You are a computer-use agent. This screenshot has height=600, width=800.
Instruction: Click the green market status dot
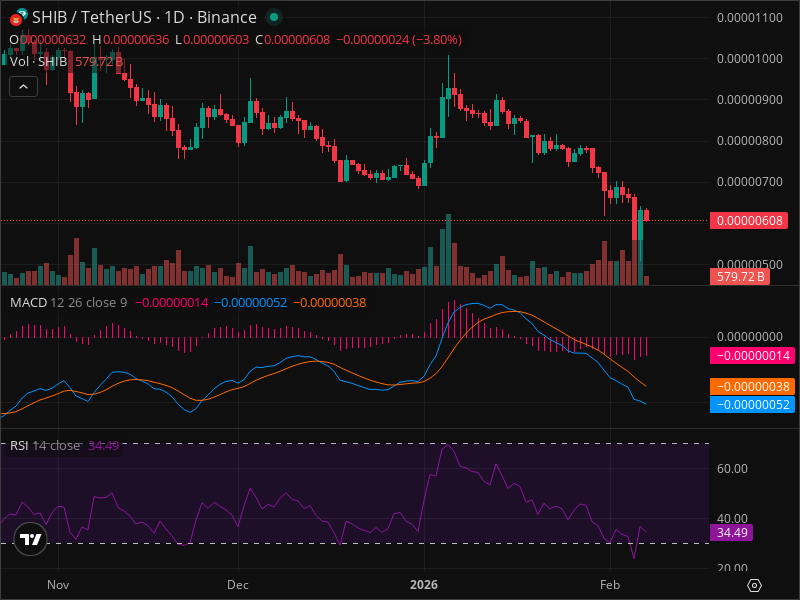click(274, 17)
